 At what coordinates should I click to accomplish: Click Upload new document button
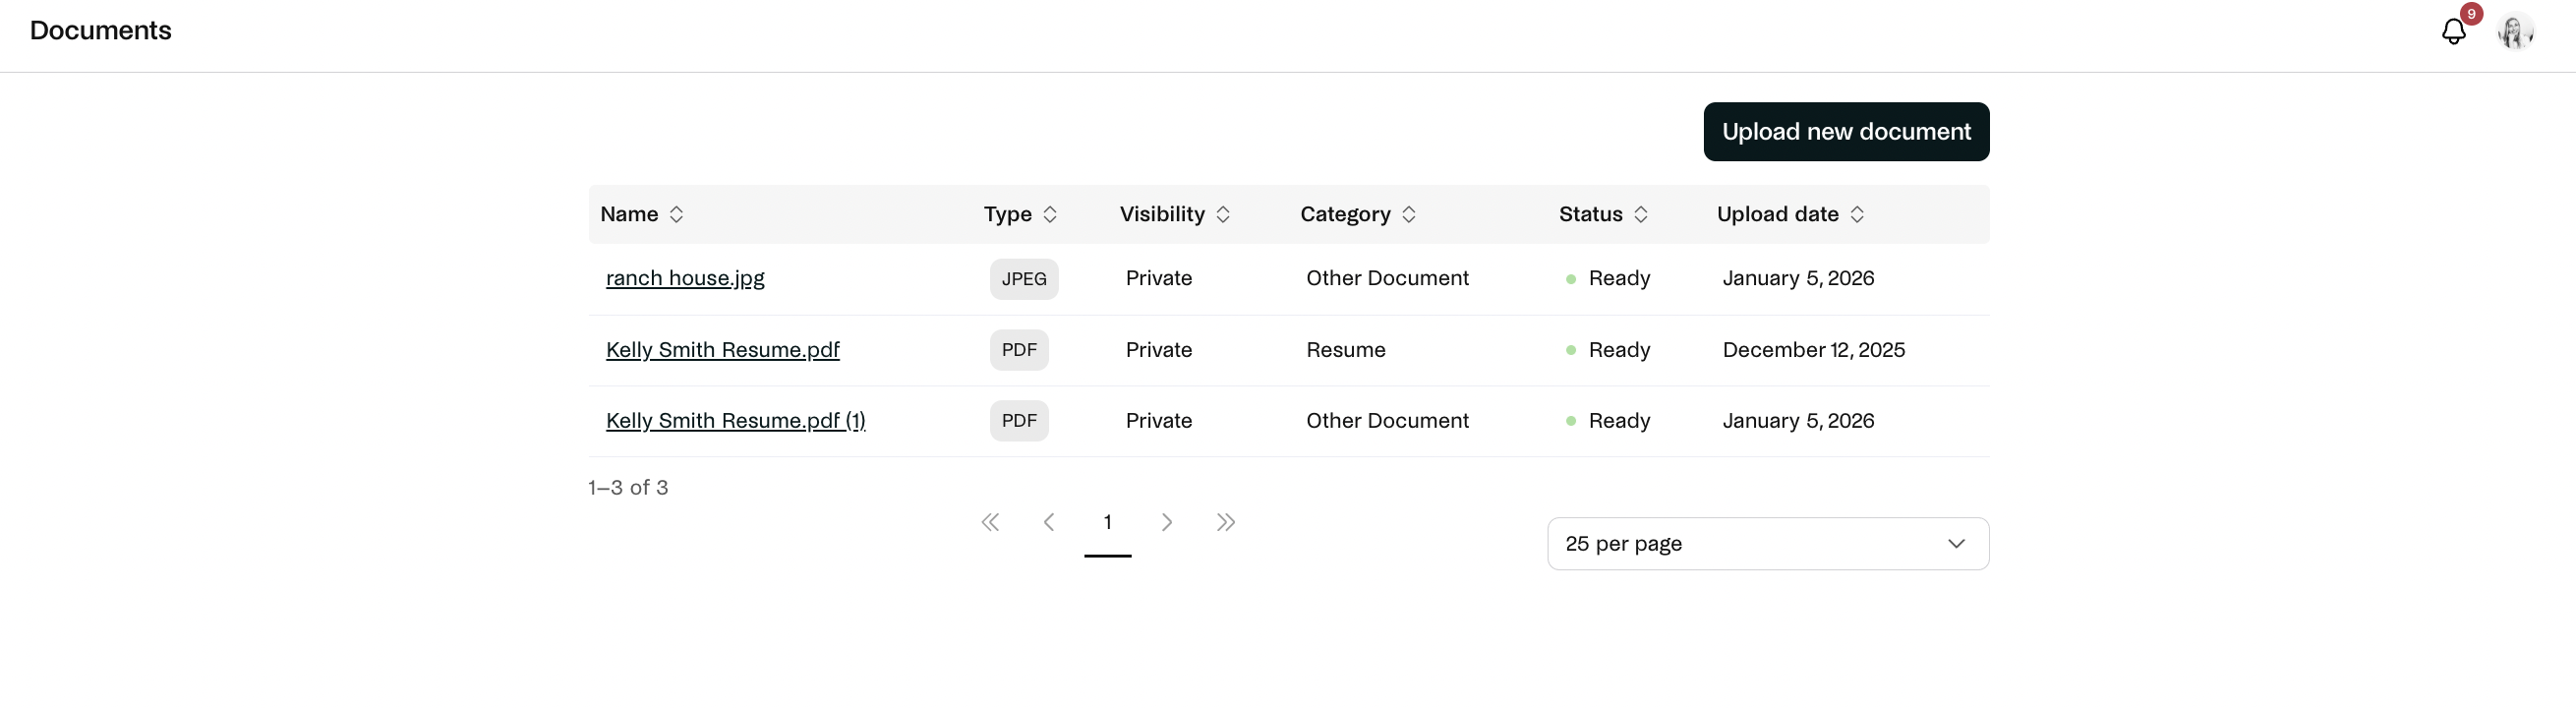[1845, 131]
